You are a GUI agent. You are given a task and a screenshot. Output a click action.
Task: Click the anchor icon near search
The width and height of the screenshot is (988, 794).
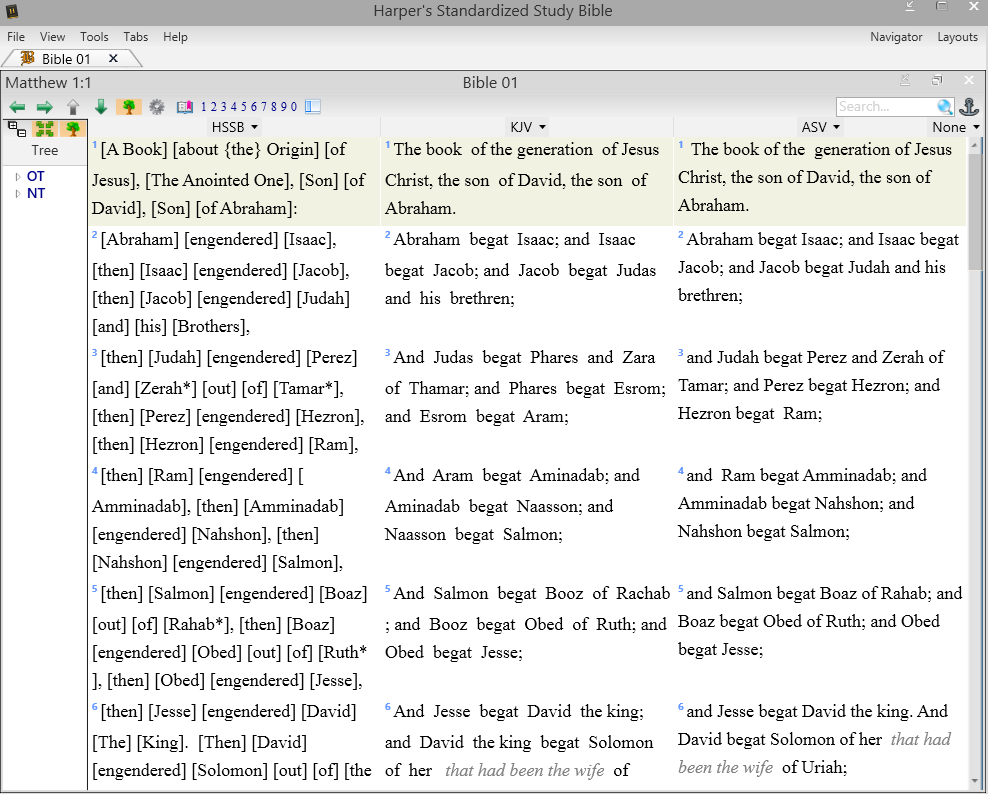[969, 106]
